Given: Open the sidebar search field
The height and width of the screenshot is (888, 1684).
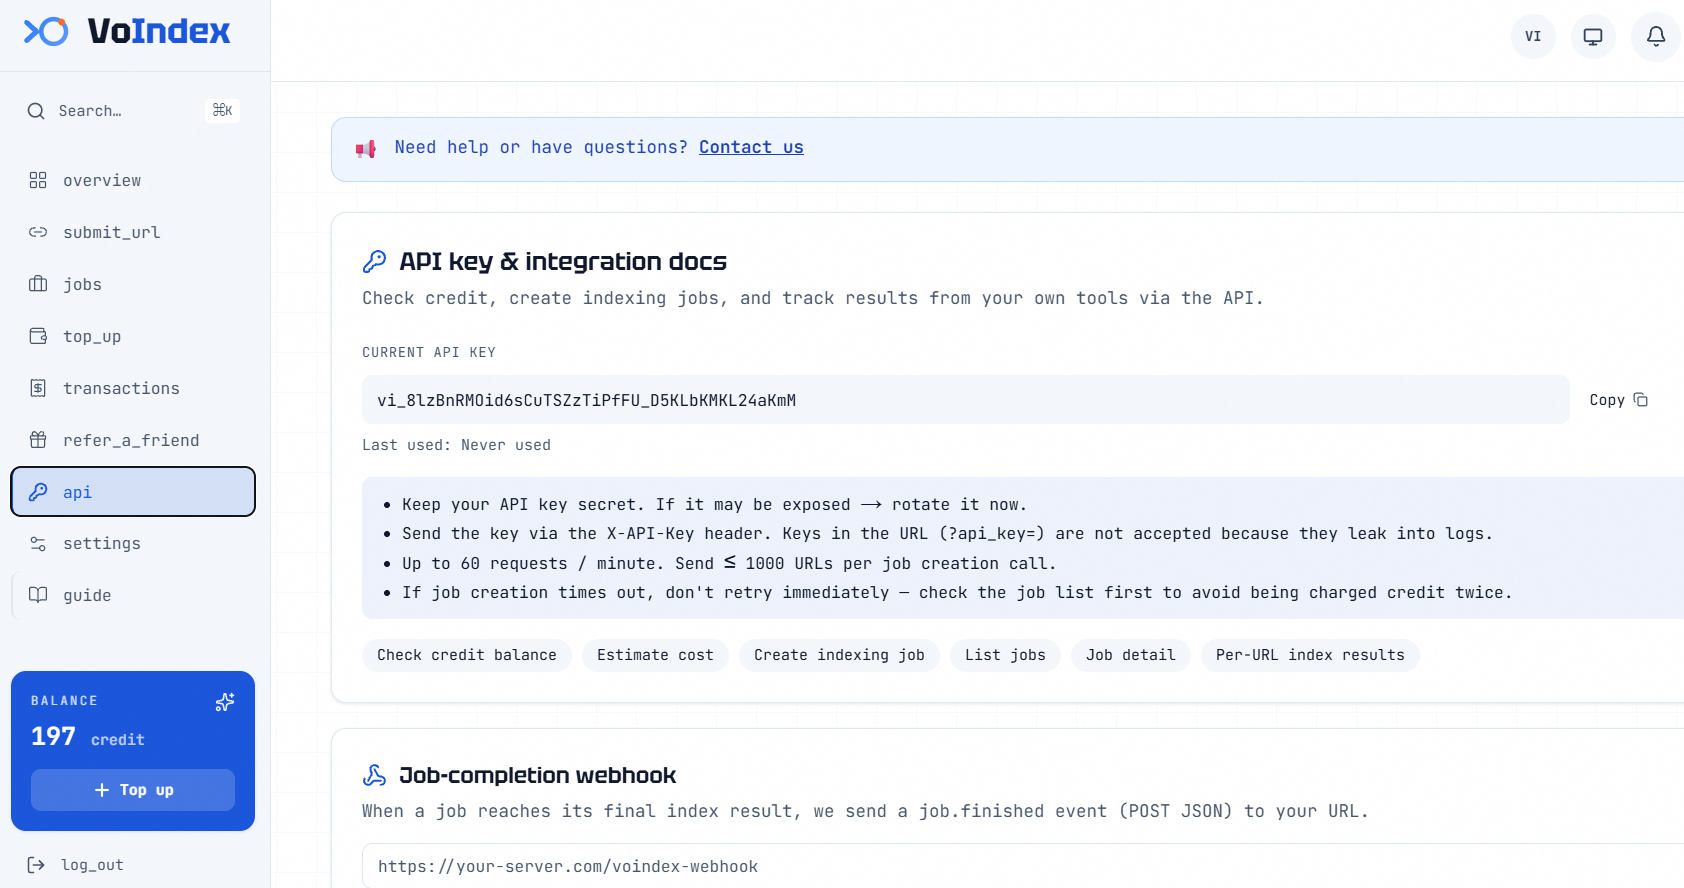Looking at the screenshot, I should [133, 111].
